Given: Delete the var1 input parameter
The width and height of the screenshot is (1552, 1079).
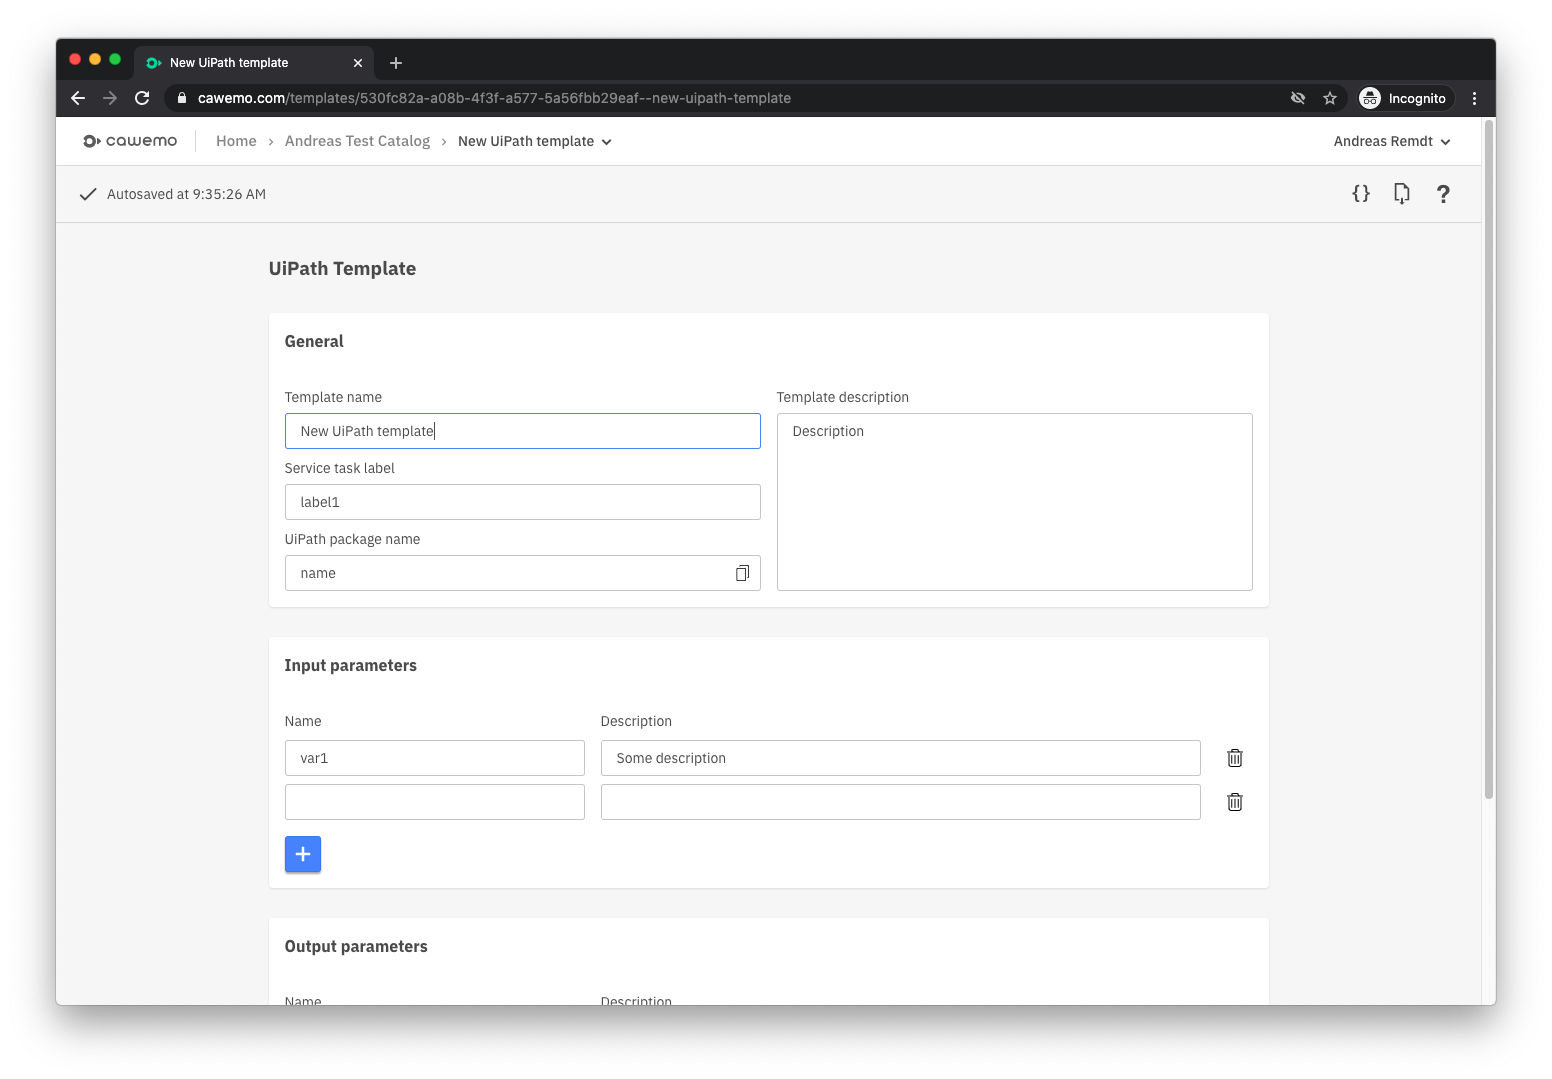Looking at the screenshot, I should pos(1234,758).
